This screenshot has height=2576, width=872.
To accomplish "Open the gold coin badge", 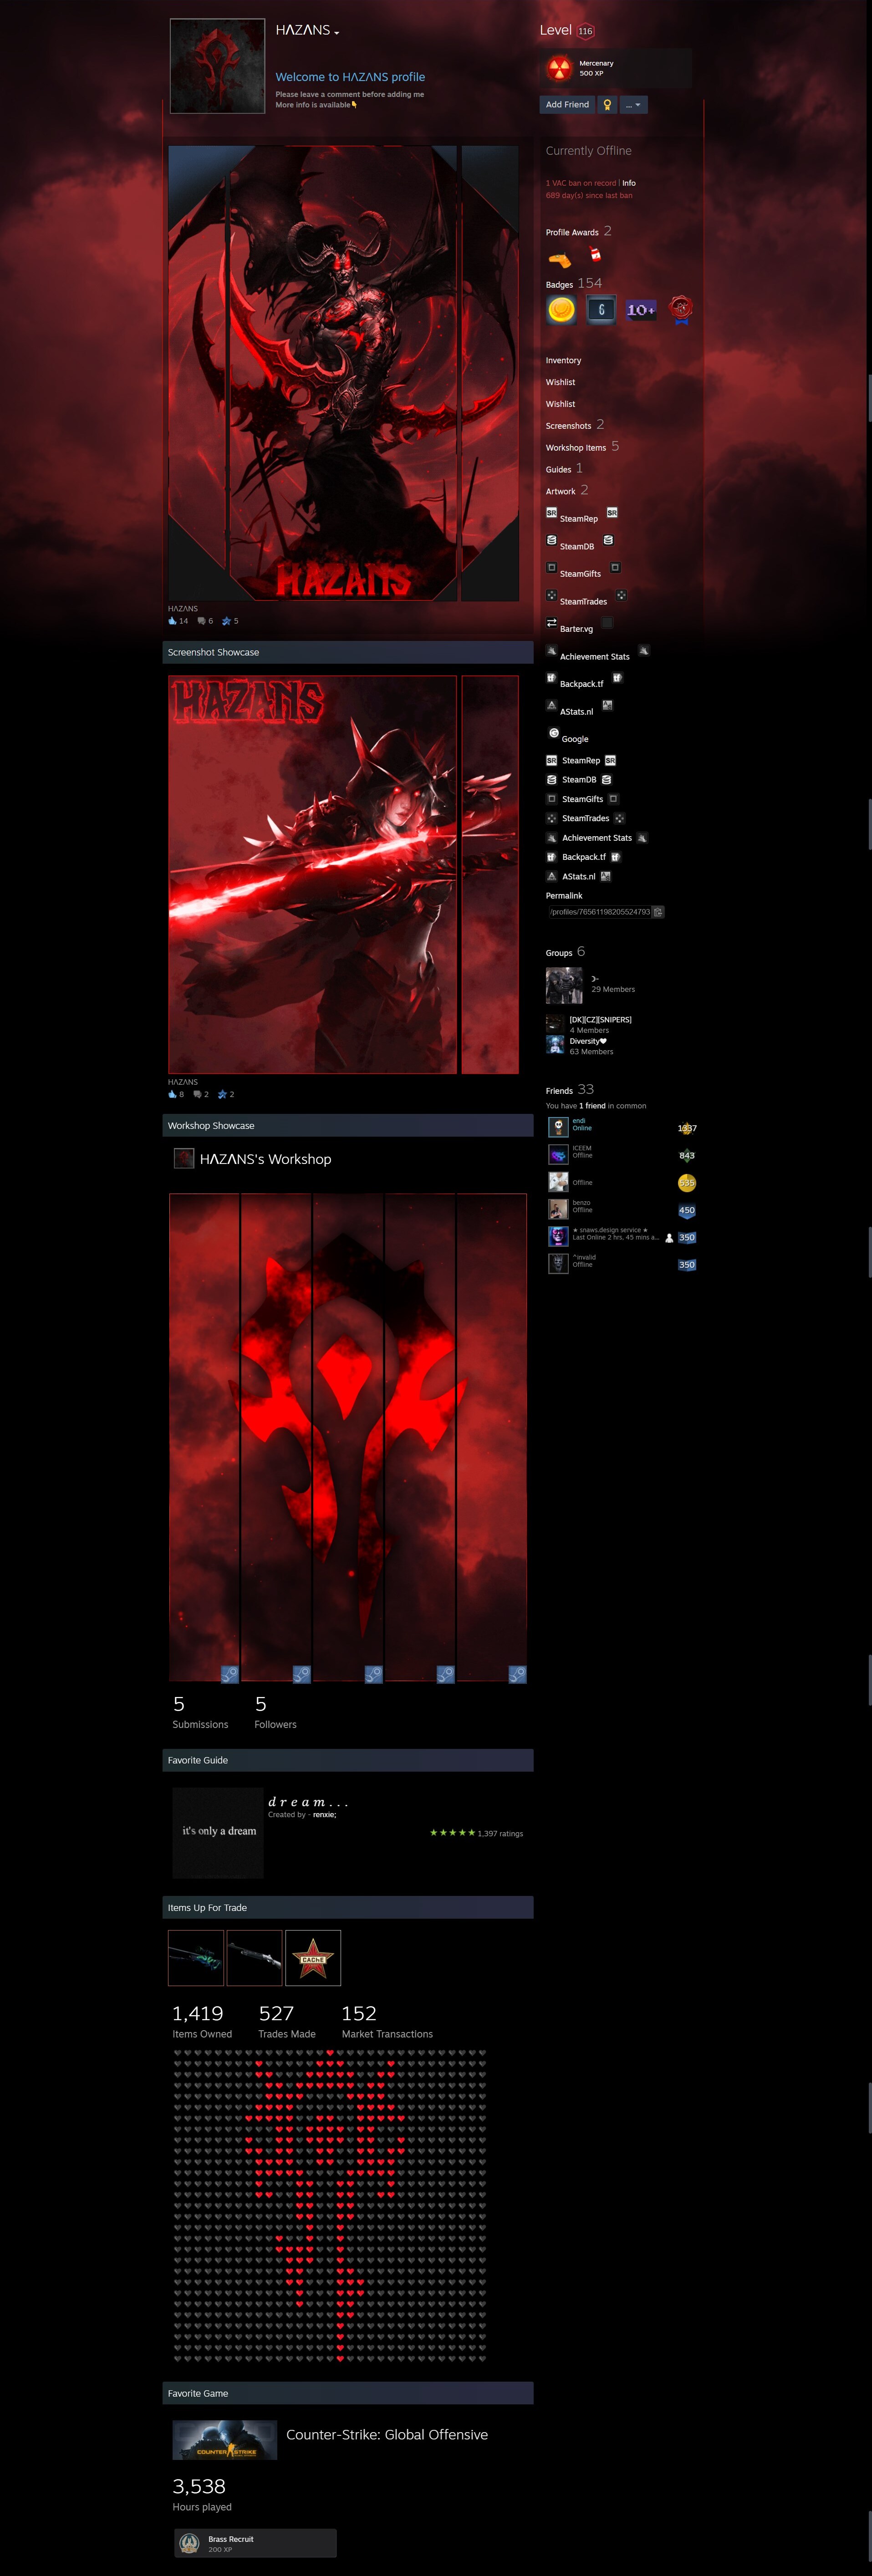I will 562,310.
